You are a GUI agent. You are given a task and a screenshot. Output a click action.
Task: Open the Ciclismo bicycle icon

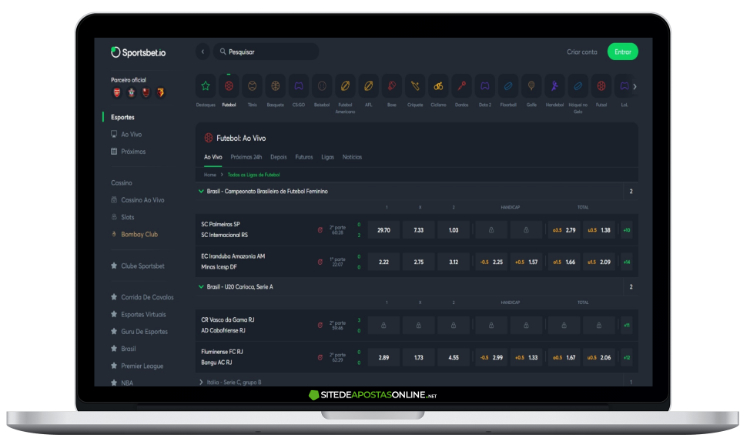(438, 87)
